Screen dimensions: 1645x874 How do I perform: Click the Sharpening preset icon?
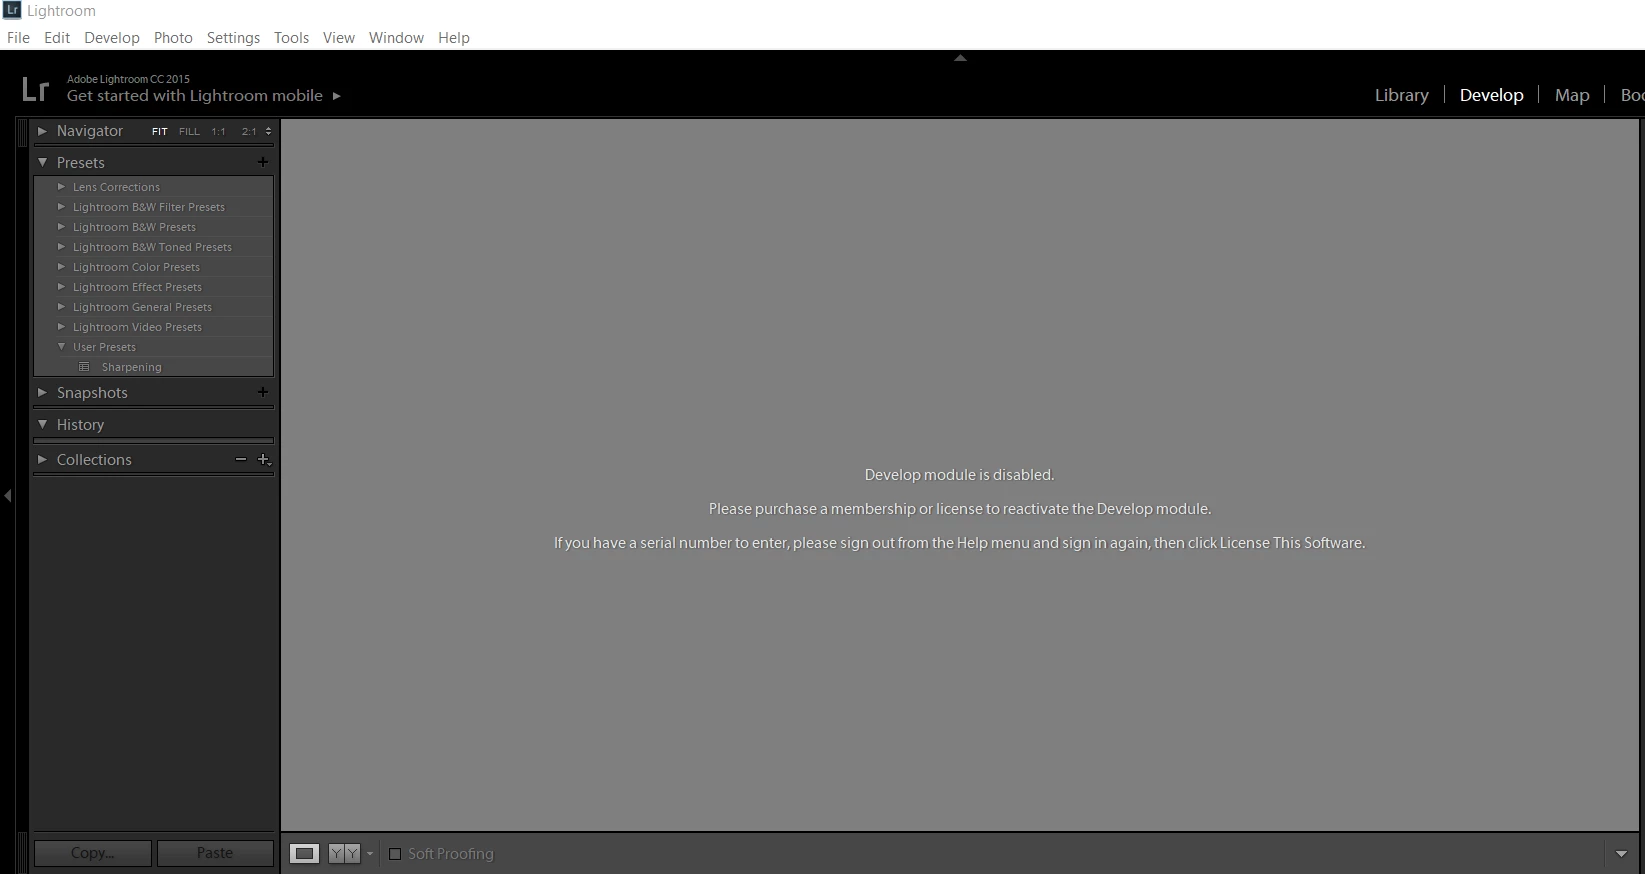coord(85,367)
